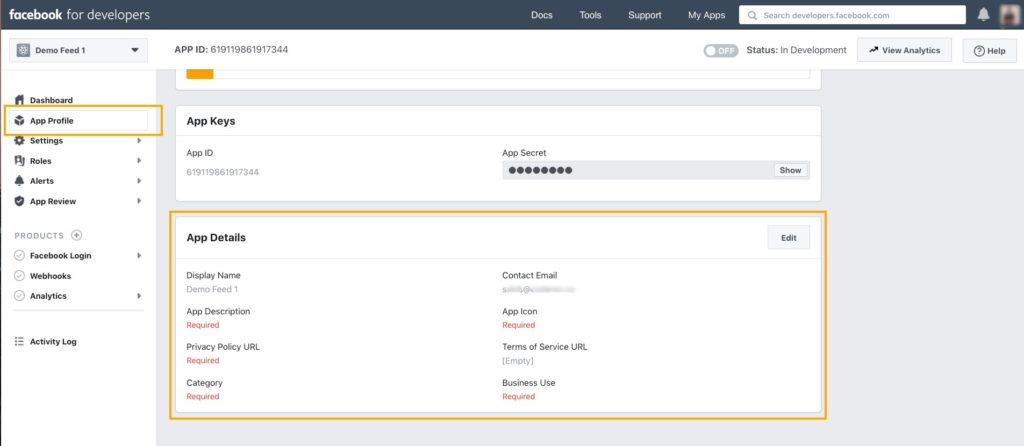Click Required under Category
Image resolution: width=1024 pixels, height=446 pixels.
point(202,396)
